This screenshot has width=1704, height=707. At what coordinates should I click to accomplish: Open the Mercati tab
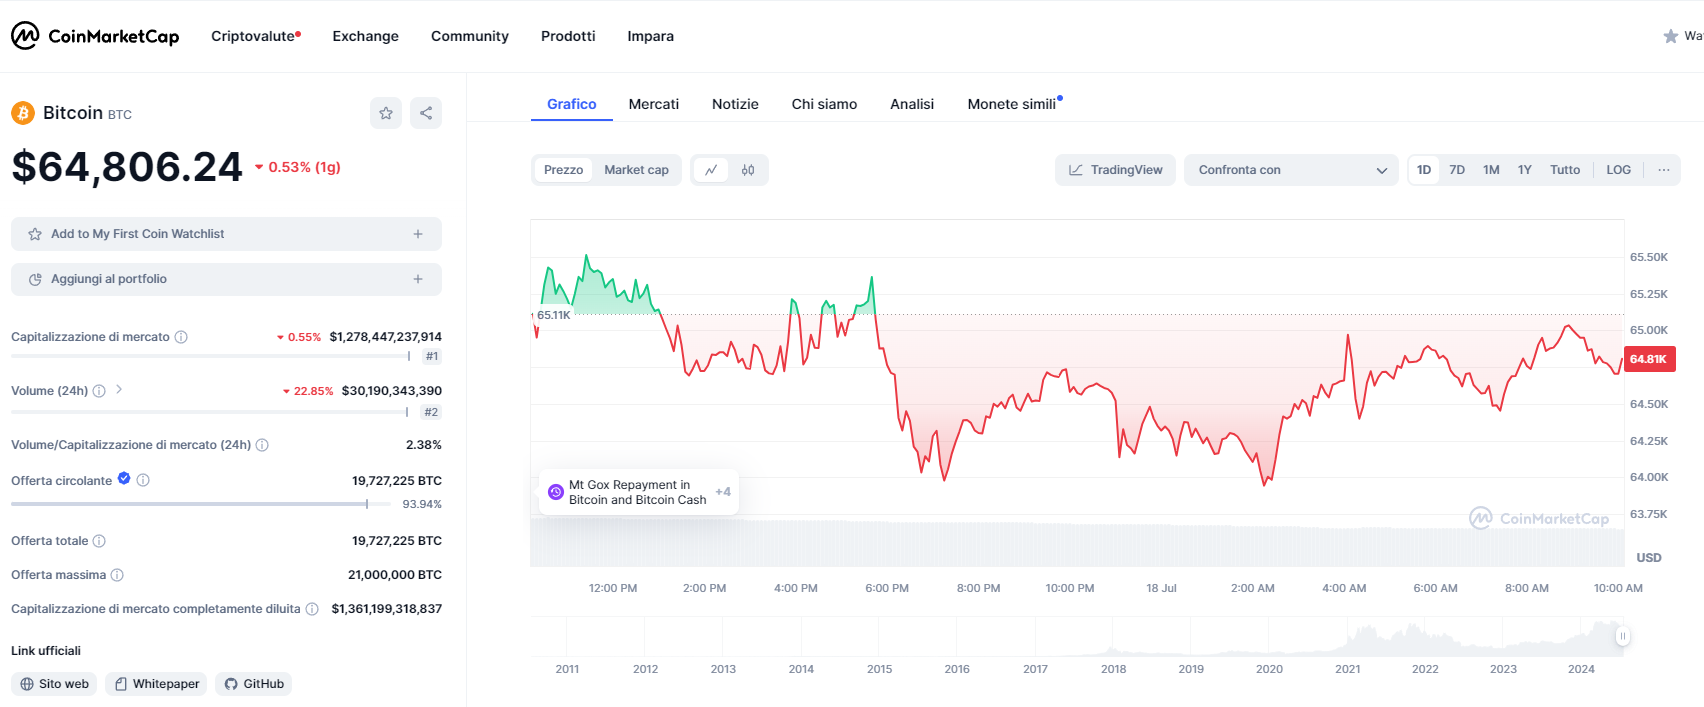point(653,104)
